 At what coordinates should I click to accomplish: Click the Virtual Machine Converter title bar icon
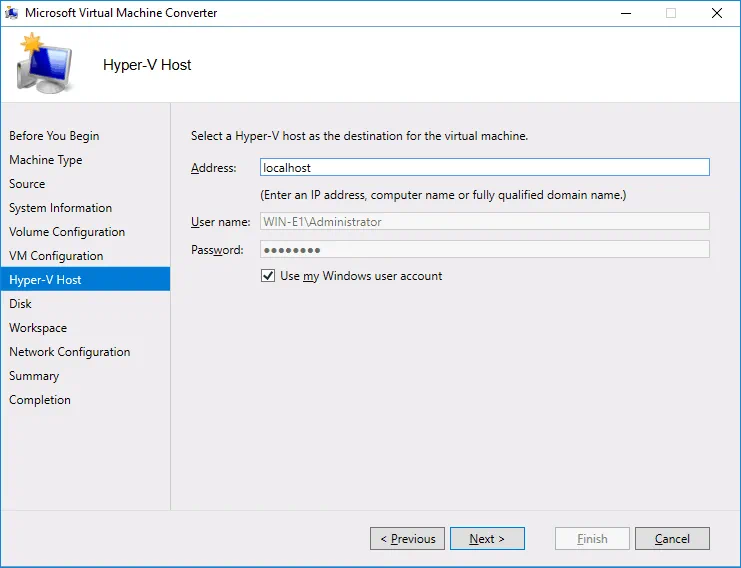(12, 13)
